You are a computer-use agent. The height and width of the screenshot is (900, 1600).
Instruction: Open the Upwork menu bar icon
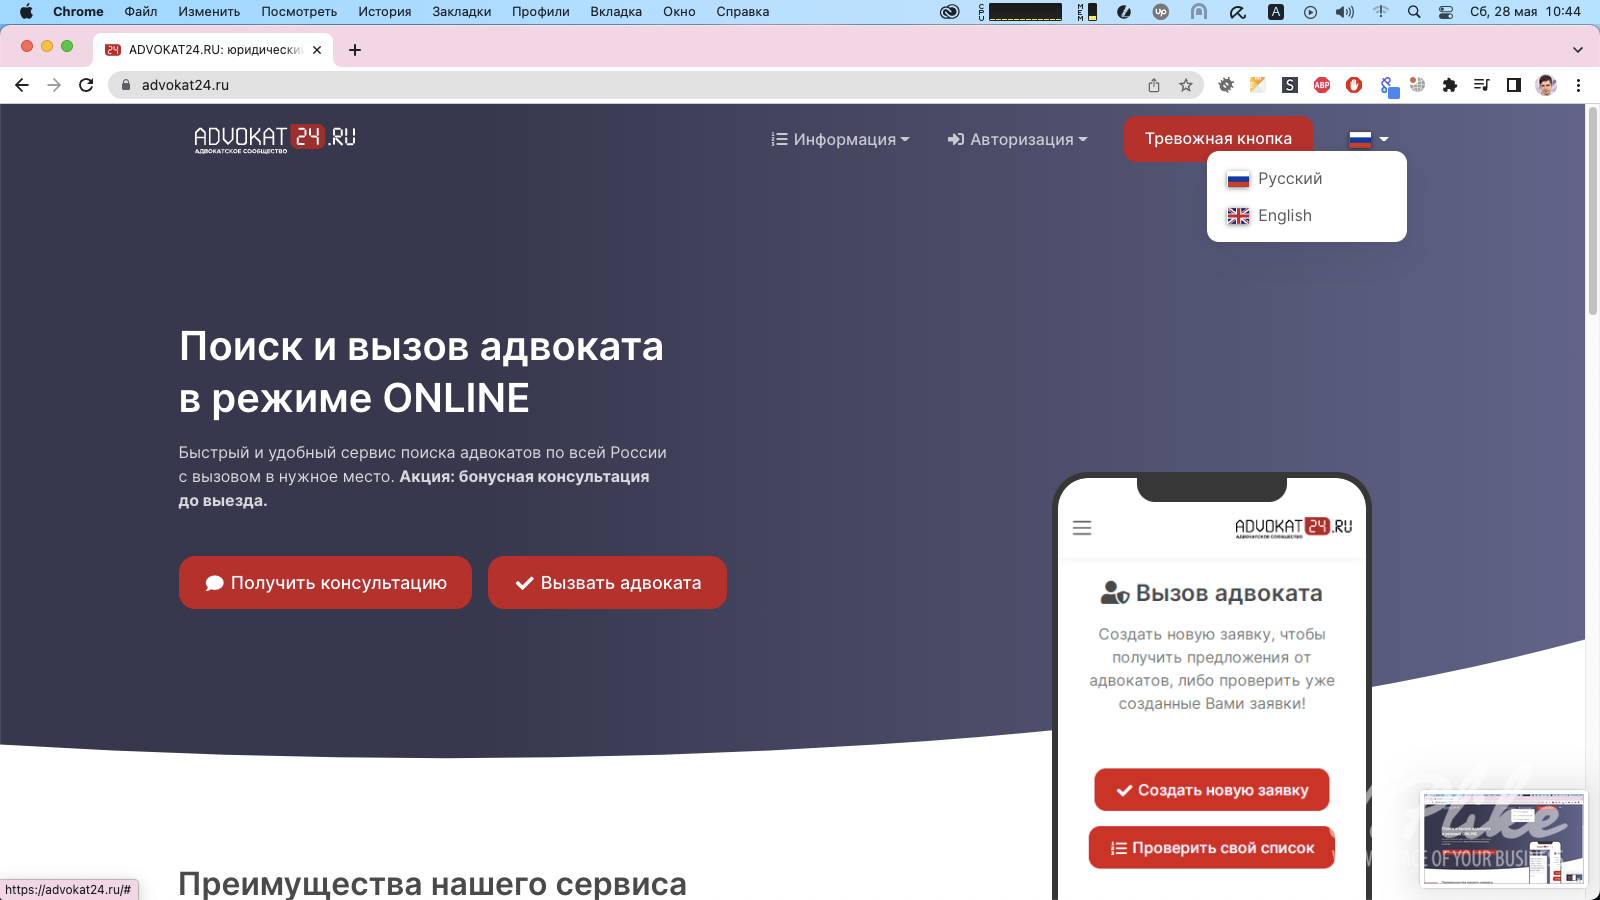pos(1161,12)
